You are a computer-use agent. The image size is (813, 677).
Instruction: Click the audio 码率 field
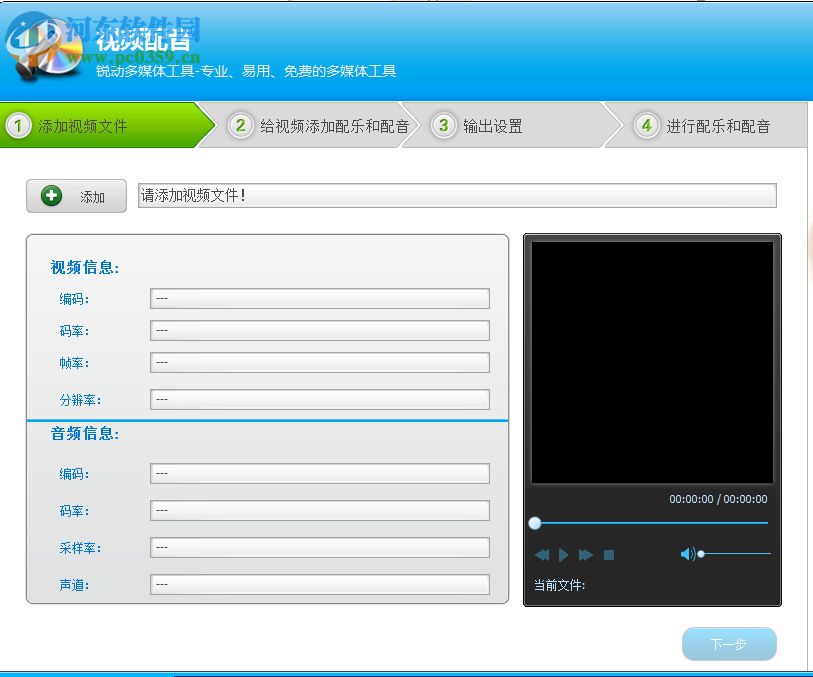(x=320, y=511)
